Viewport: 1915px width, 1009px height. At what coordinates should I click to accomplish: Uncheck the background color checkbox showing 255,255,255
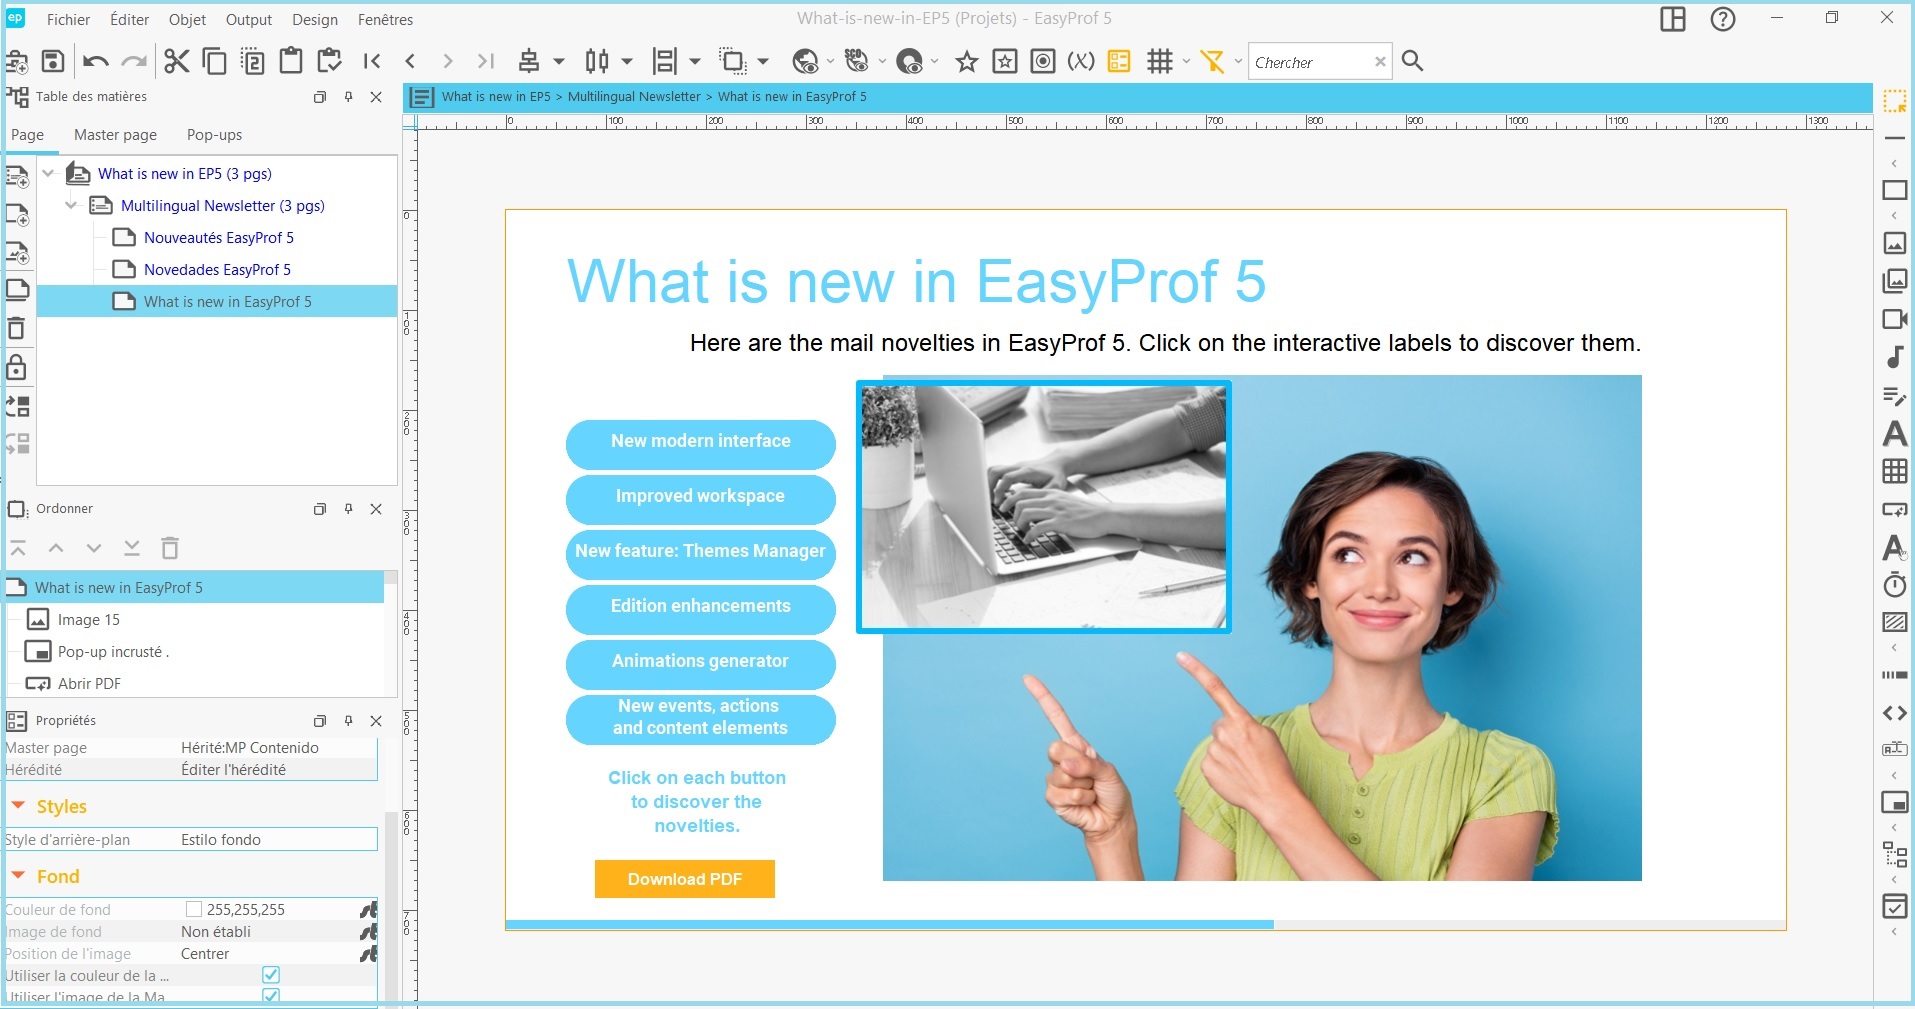pyautogui.click(x=194, y=909)
